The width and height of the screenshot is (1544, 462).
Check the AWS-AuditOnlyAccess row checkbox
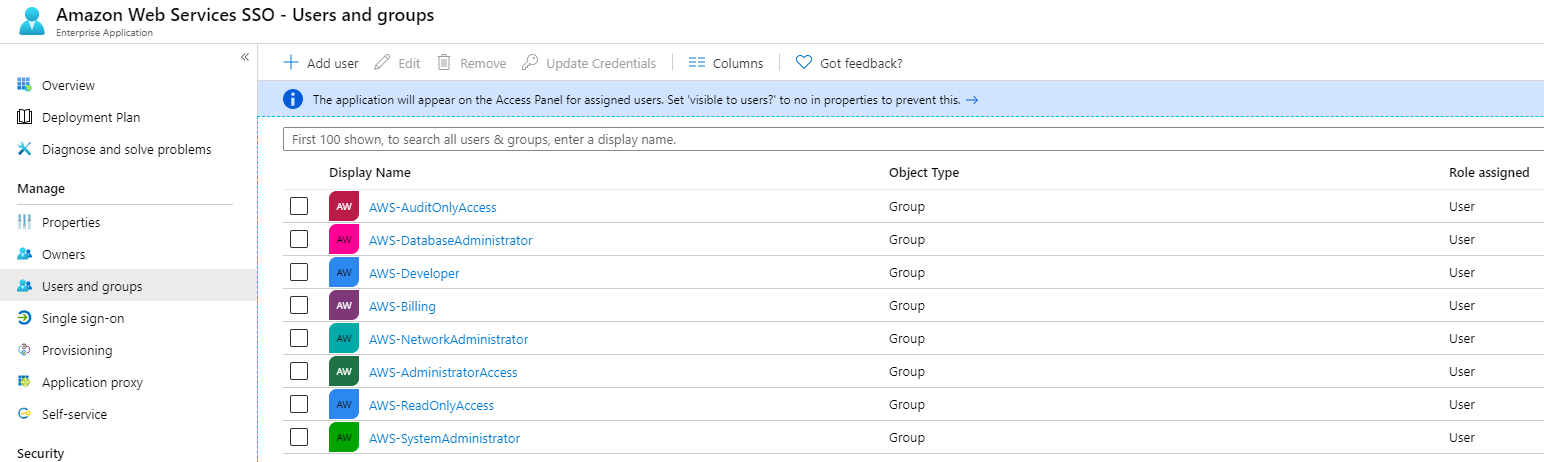pos(299,207)
